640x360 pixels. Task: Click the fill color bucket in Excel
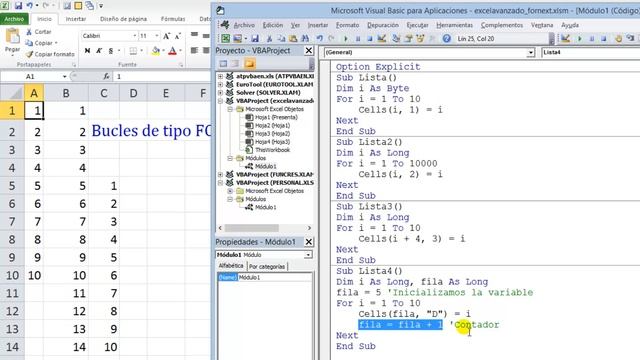(x=155, y=51)
